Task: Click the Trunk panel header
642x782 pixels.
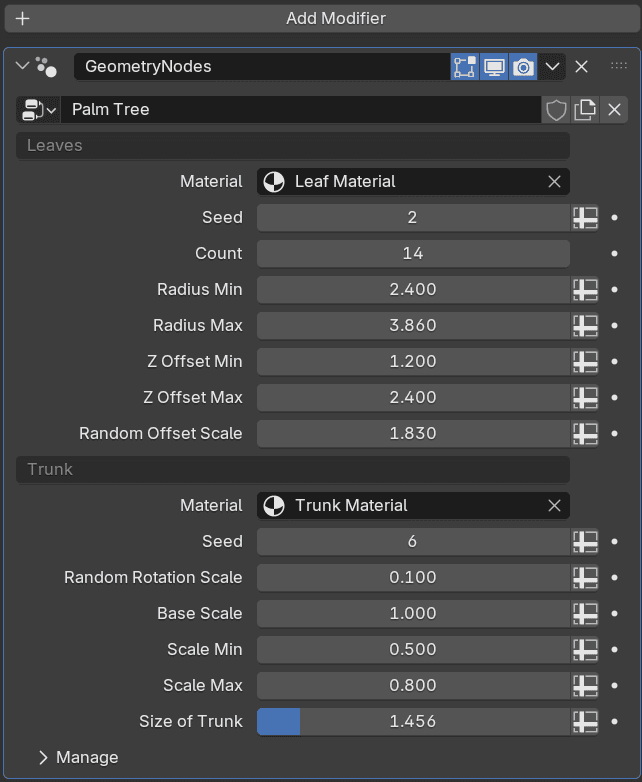Action: [x=293, y=469]
